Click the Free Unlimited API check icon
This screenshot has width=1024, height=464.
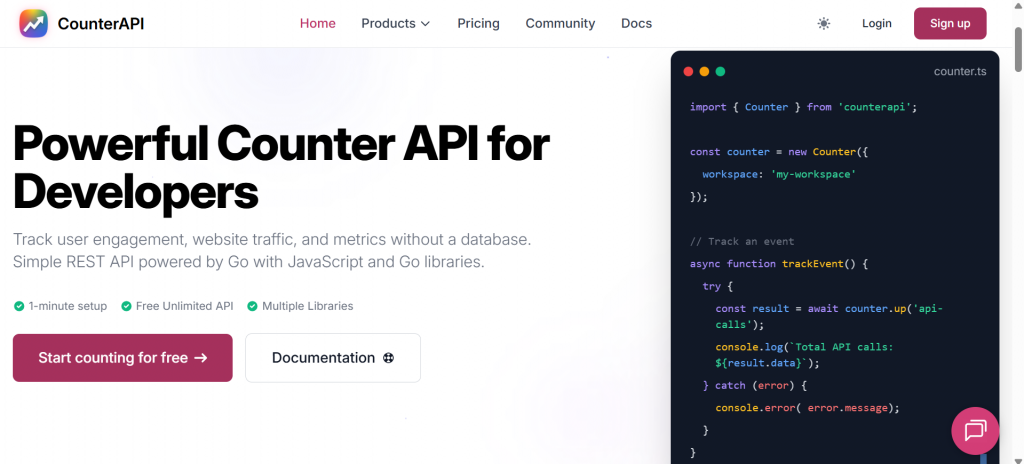click(x=126, y=306)
